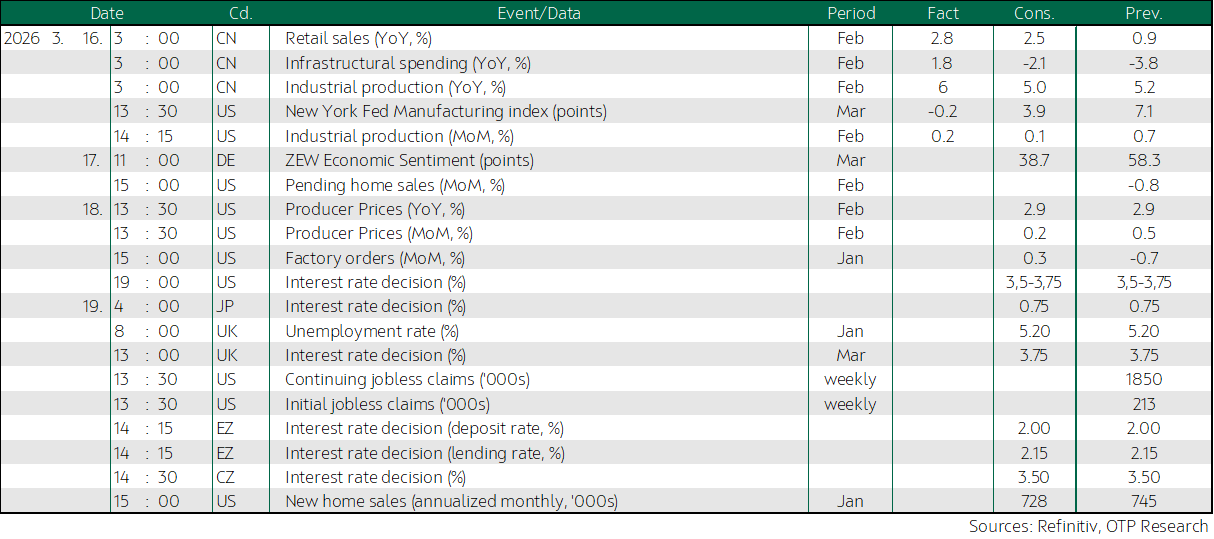Click Pending home sales event
Screen dimensions: 1214x539
(x=395, y=185)
